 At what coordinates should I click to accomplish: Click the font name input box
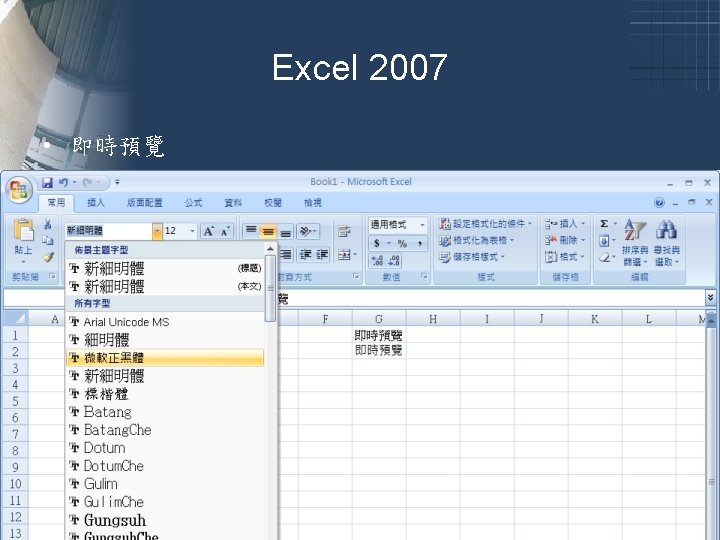(x=108, y=231)
